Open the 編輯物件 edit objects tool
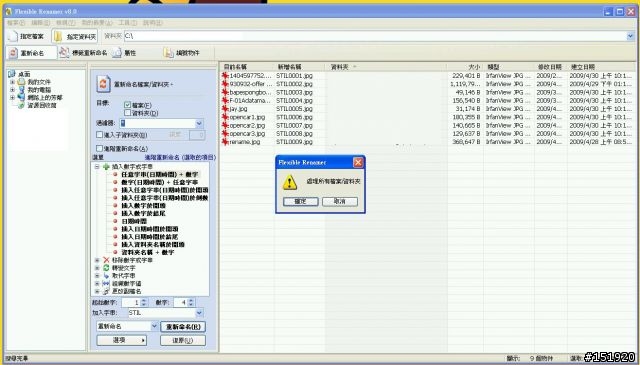640x365 pixels. (x=169, y=53)
